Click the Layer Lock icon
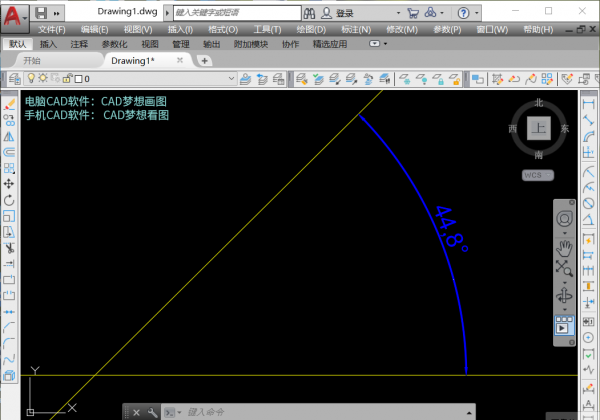 point(438,79)
